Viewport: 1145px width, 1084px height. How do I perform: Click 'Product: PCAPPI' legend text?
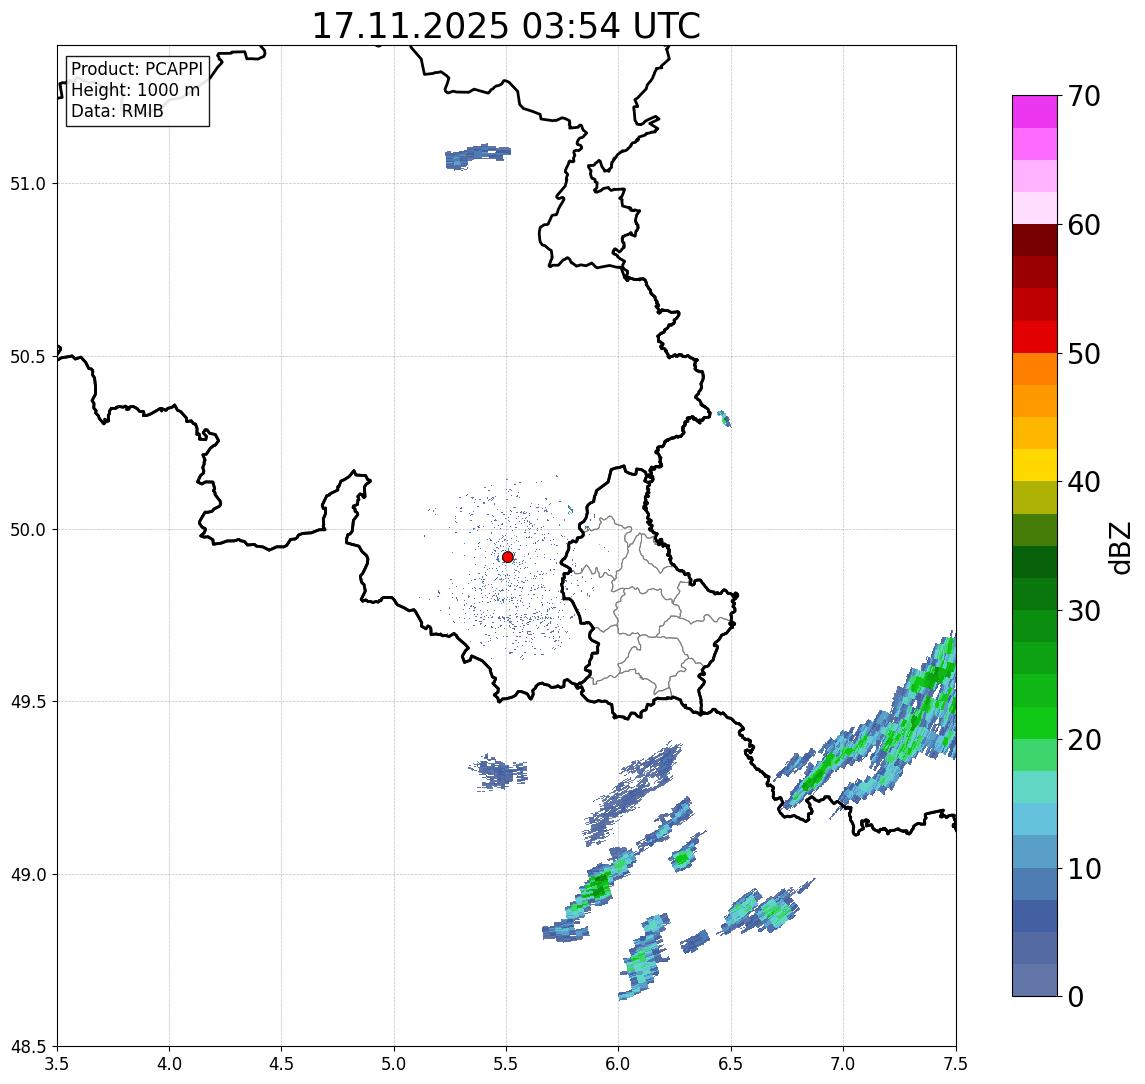(137, 69)
